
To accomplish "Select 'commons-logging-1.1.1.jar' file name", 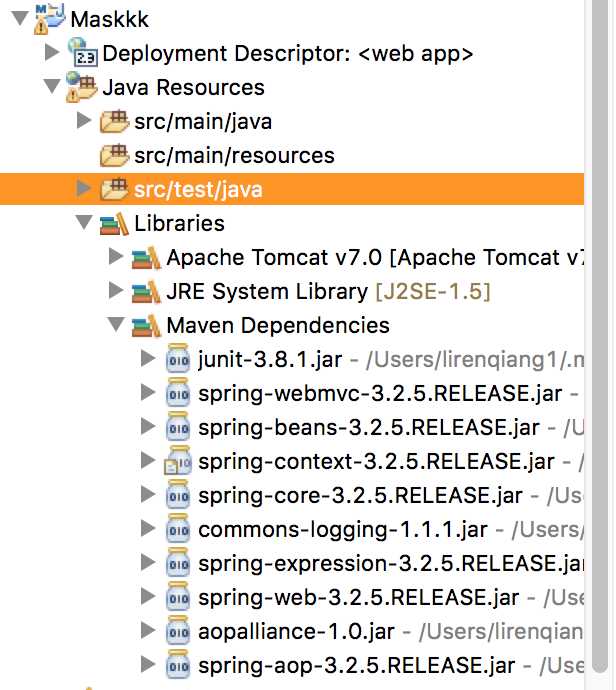I will 343,529.
